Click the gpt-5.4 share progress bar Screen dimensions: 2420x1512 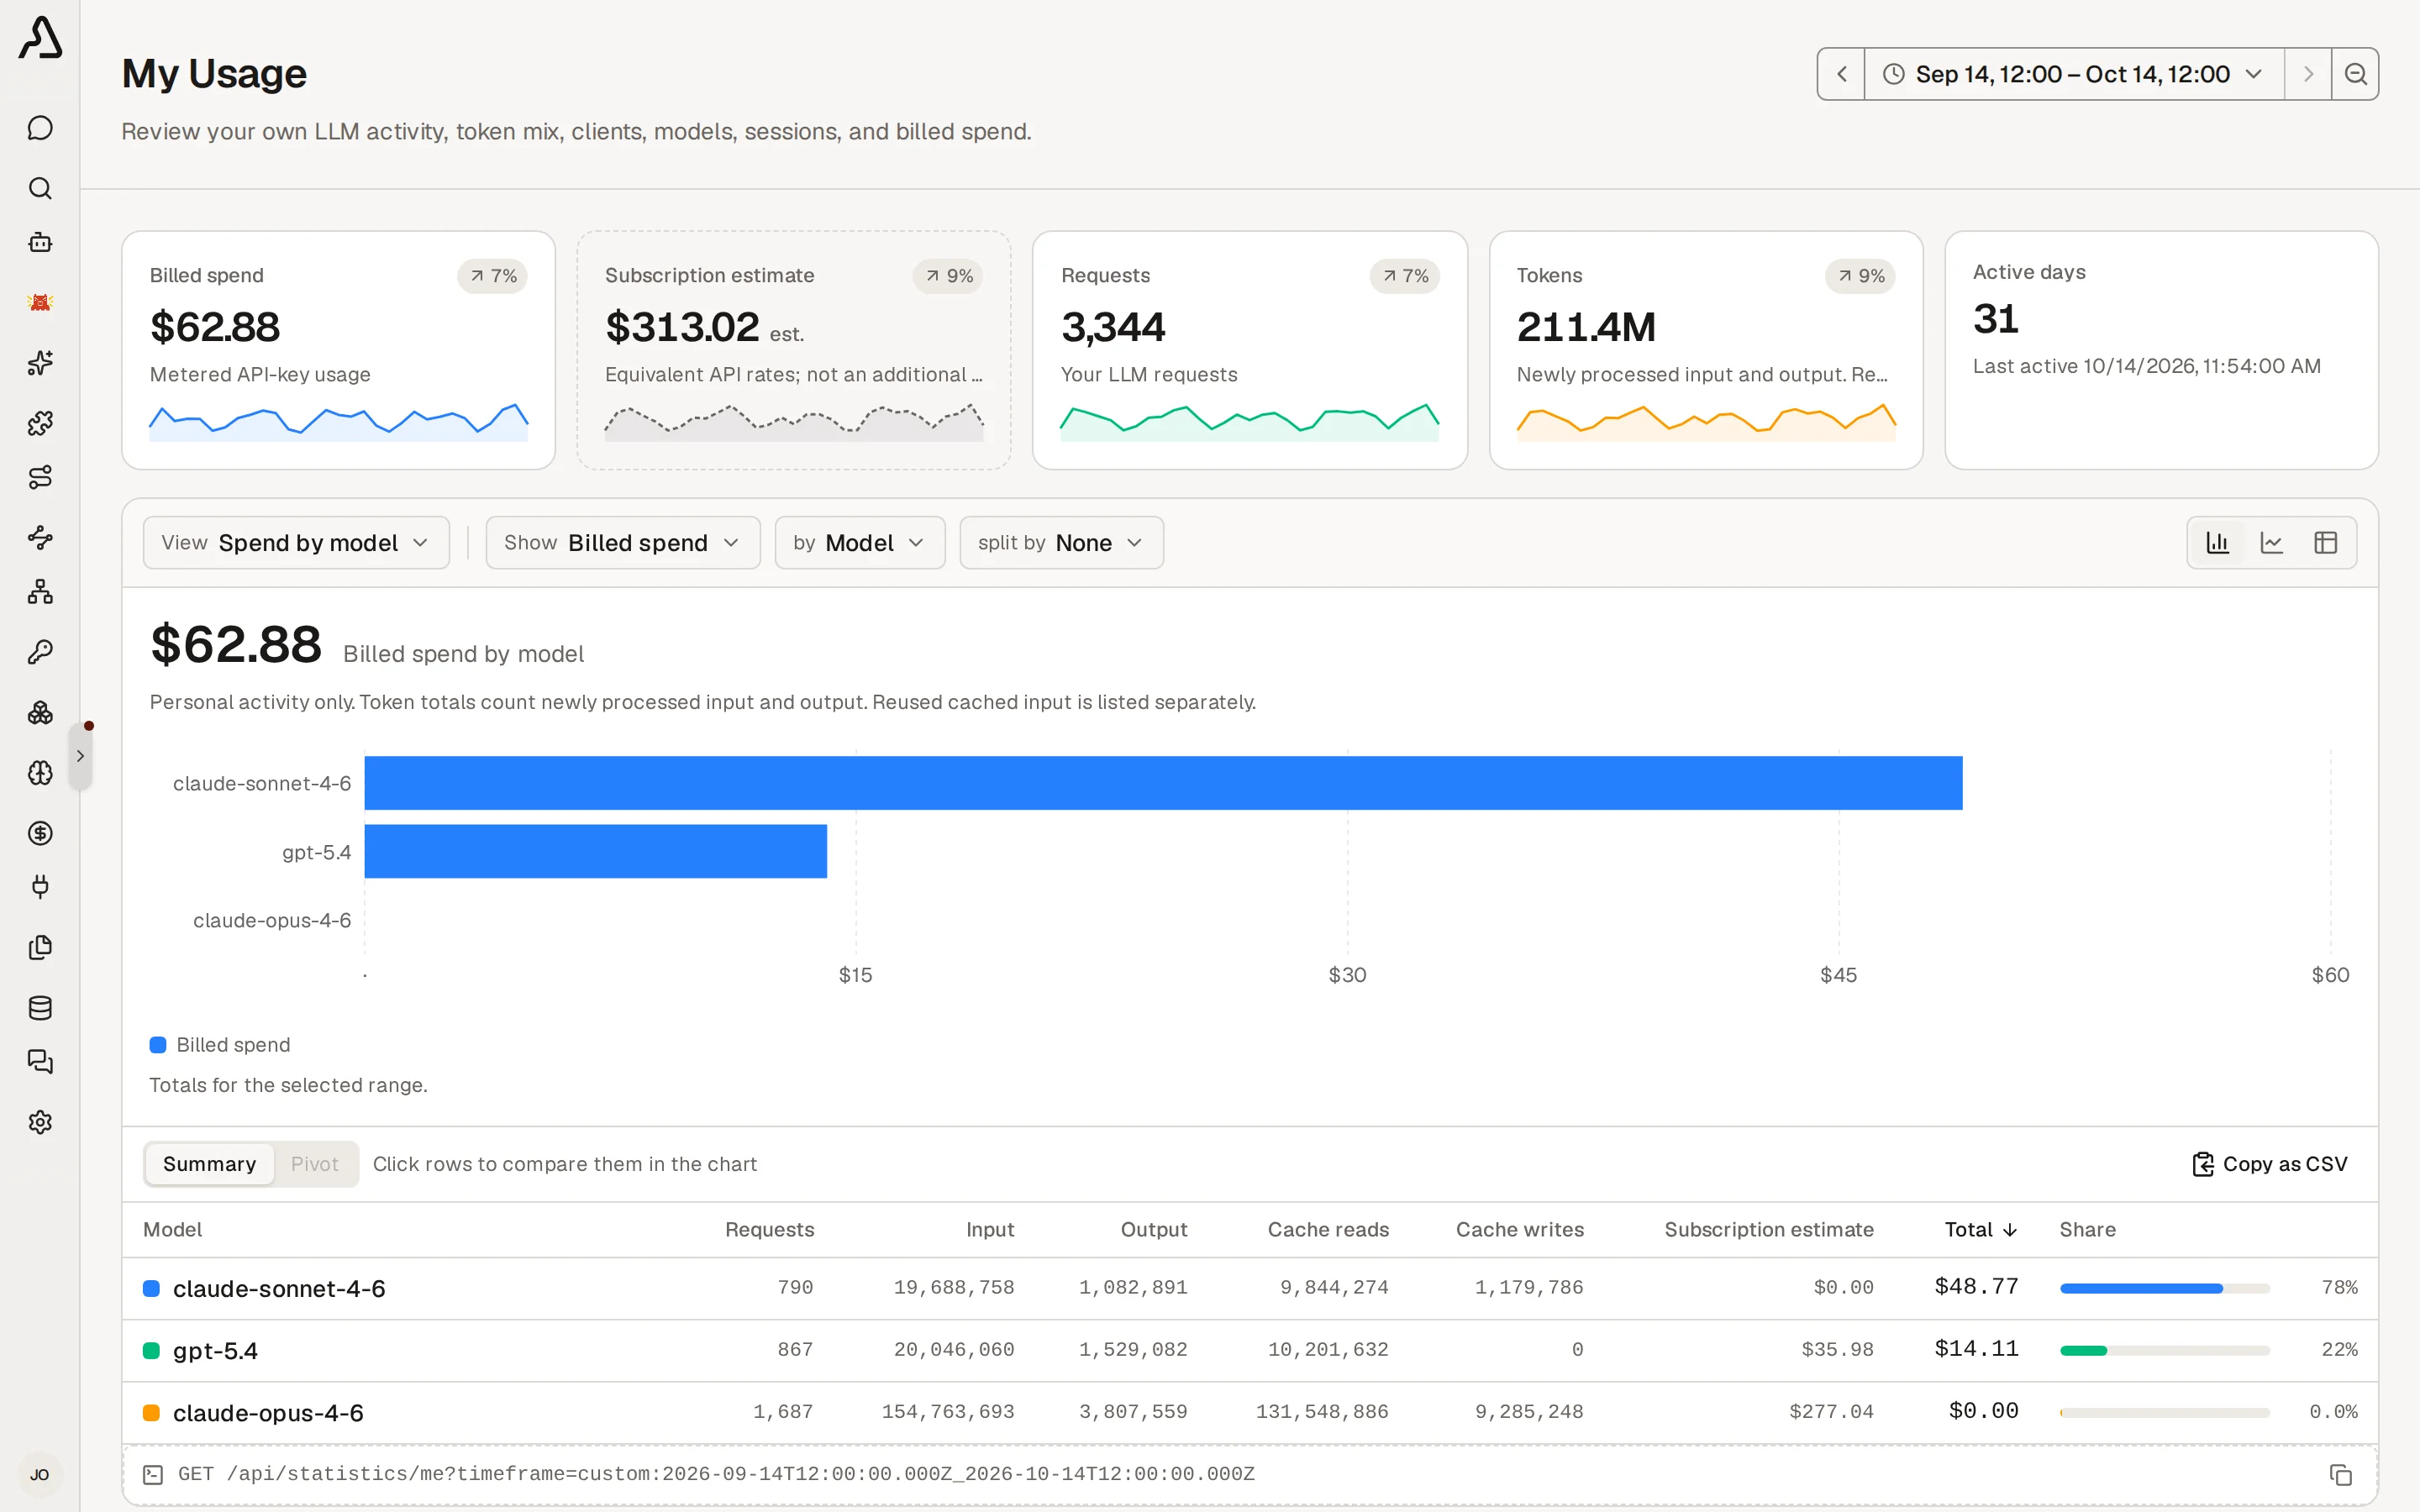click(2164, 1350)
